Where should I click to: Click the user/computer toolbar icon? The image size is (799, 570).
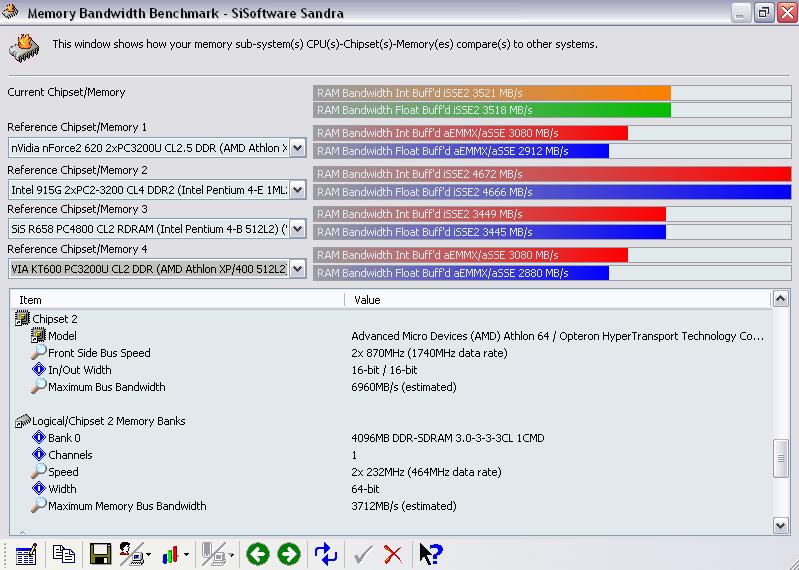131,554
